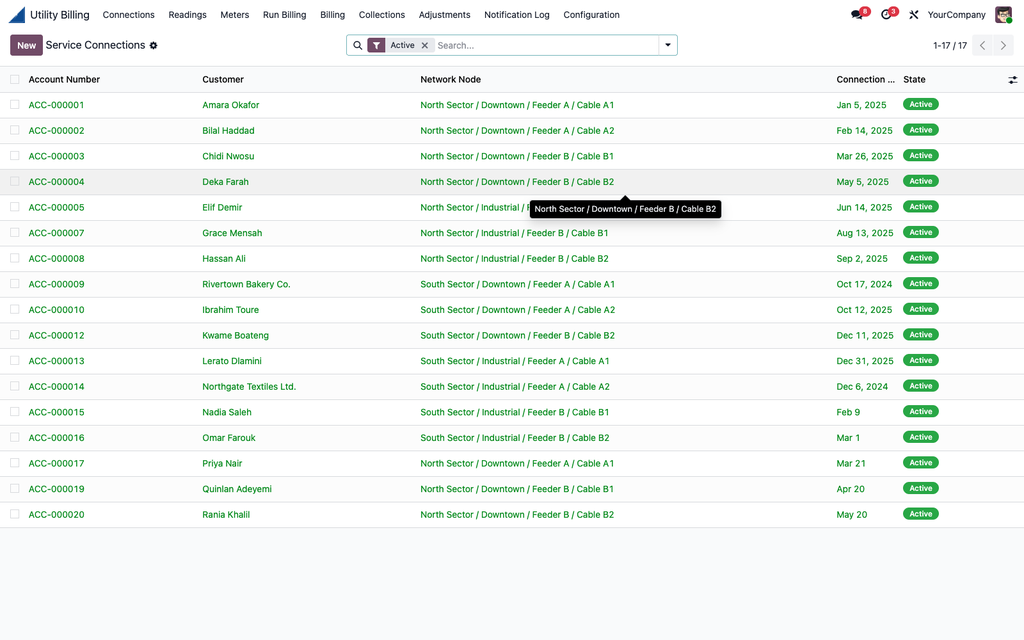Viewport: 1024px width, 640px height.
Task: Click the 1-17 / 17 pager counter
Action: [x=950, y=46]
